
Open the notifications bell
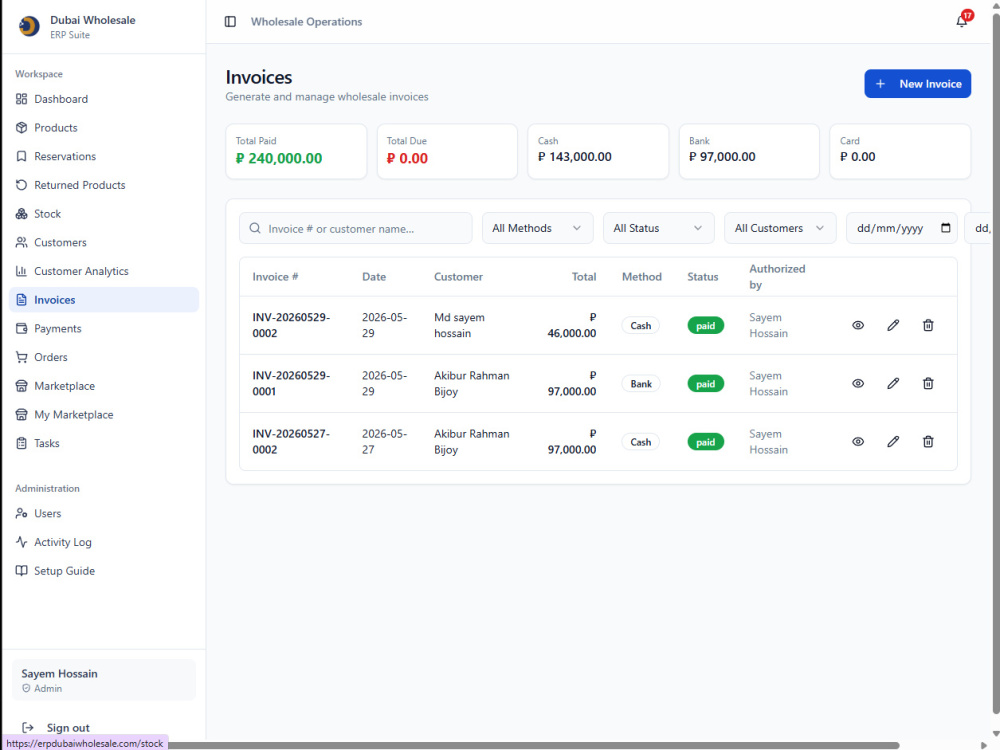(962, 22)
